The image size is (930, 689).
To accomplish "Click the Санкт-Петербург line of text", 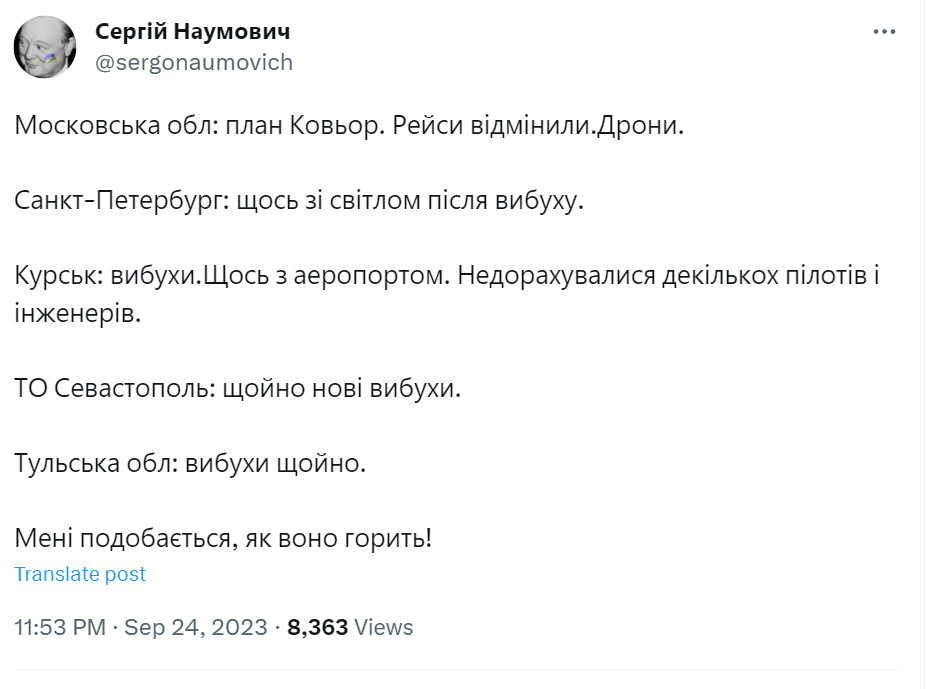I will pyautogui.click(x=298, y=201).
